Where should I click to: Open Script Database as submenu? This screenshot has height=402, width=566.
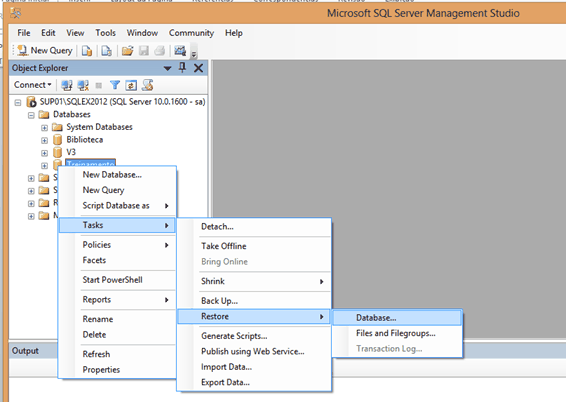pyautogui.click(x=118, y=206)
